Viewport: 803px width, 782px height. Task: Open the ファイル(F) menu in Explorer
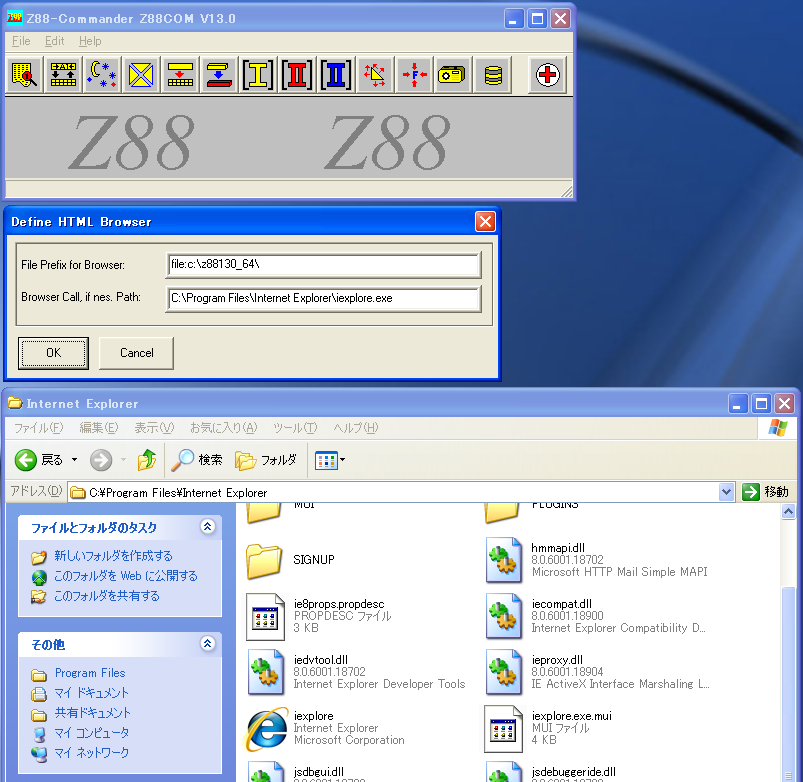point(38,428)
